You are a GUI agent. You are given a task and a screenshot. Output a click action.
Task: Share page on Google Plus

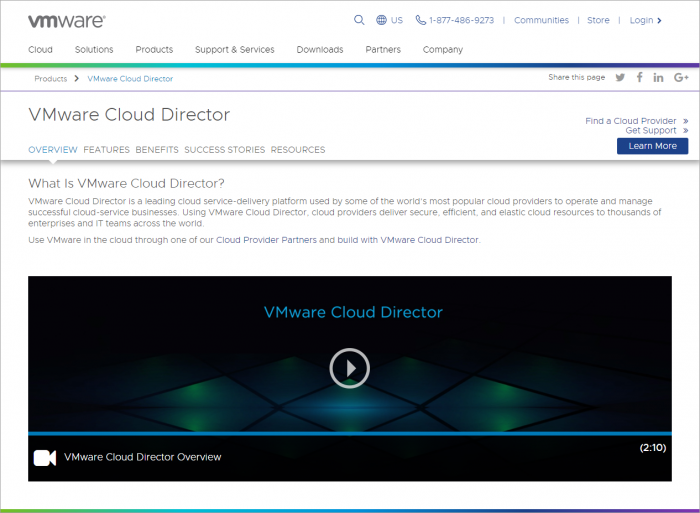[x=681, y=78]
